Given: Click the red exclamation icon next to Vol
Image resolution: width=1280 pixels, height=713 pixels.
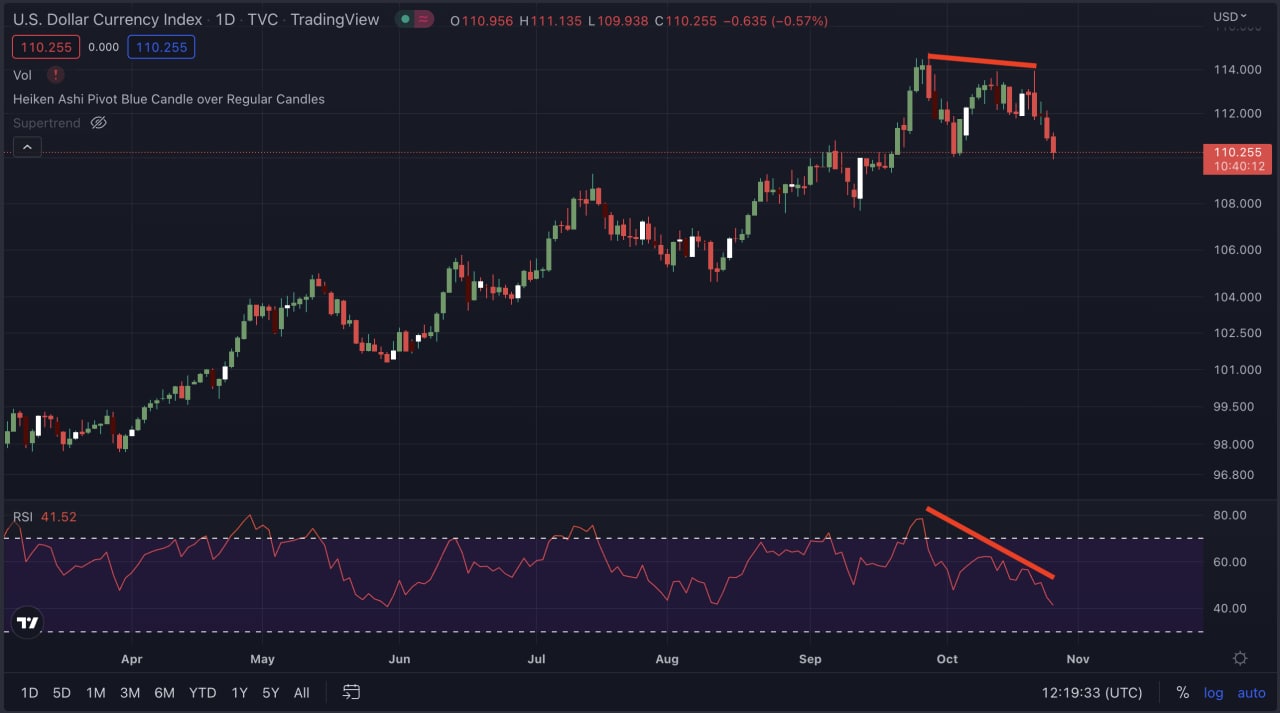Looking at the screenshot, I should click(x=55, y=75).
